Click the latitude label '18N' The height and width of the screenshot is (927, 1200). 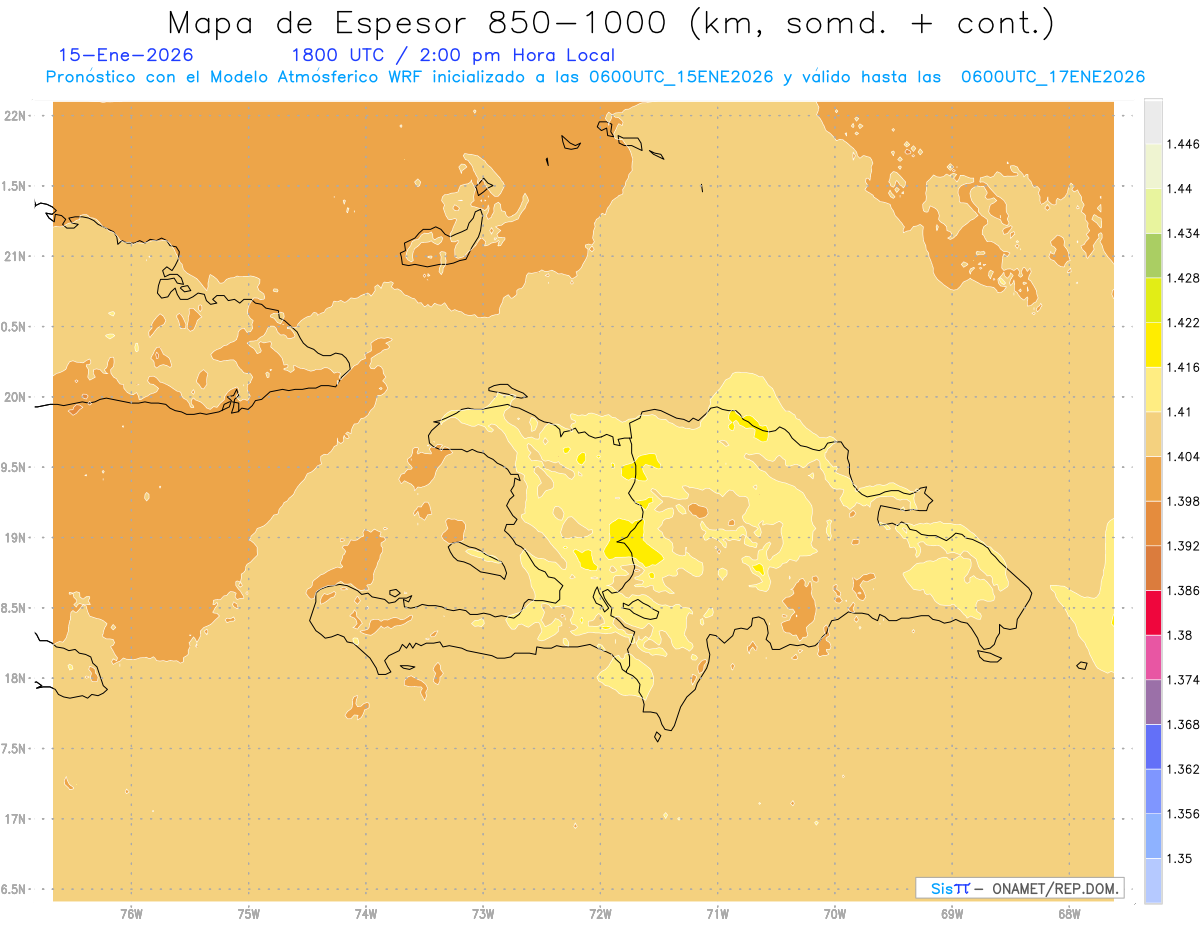point(15,678)
